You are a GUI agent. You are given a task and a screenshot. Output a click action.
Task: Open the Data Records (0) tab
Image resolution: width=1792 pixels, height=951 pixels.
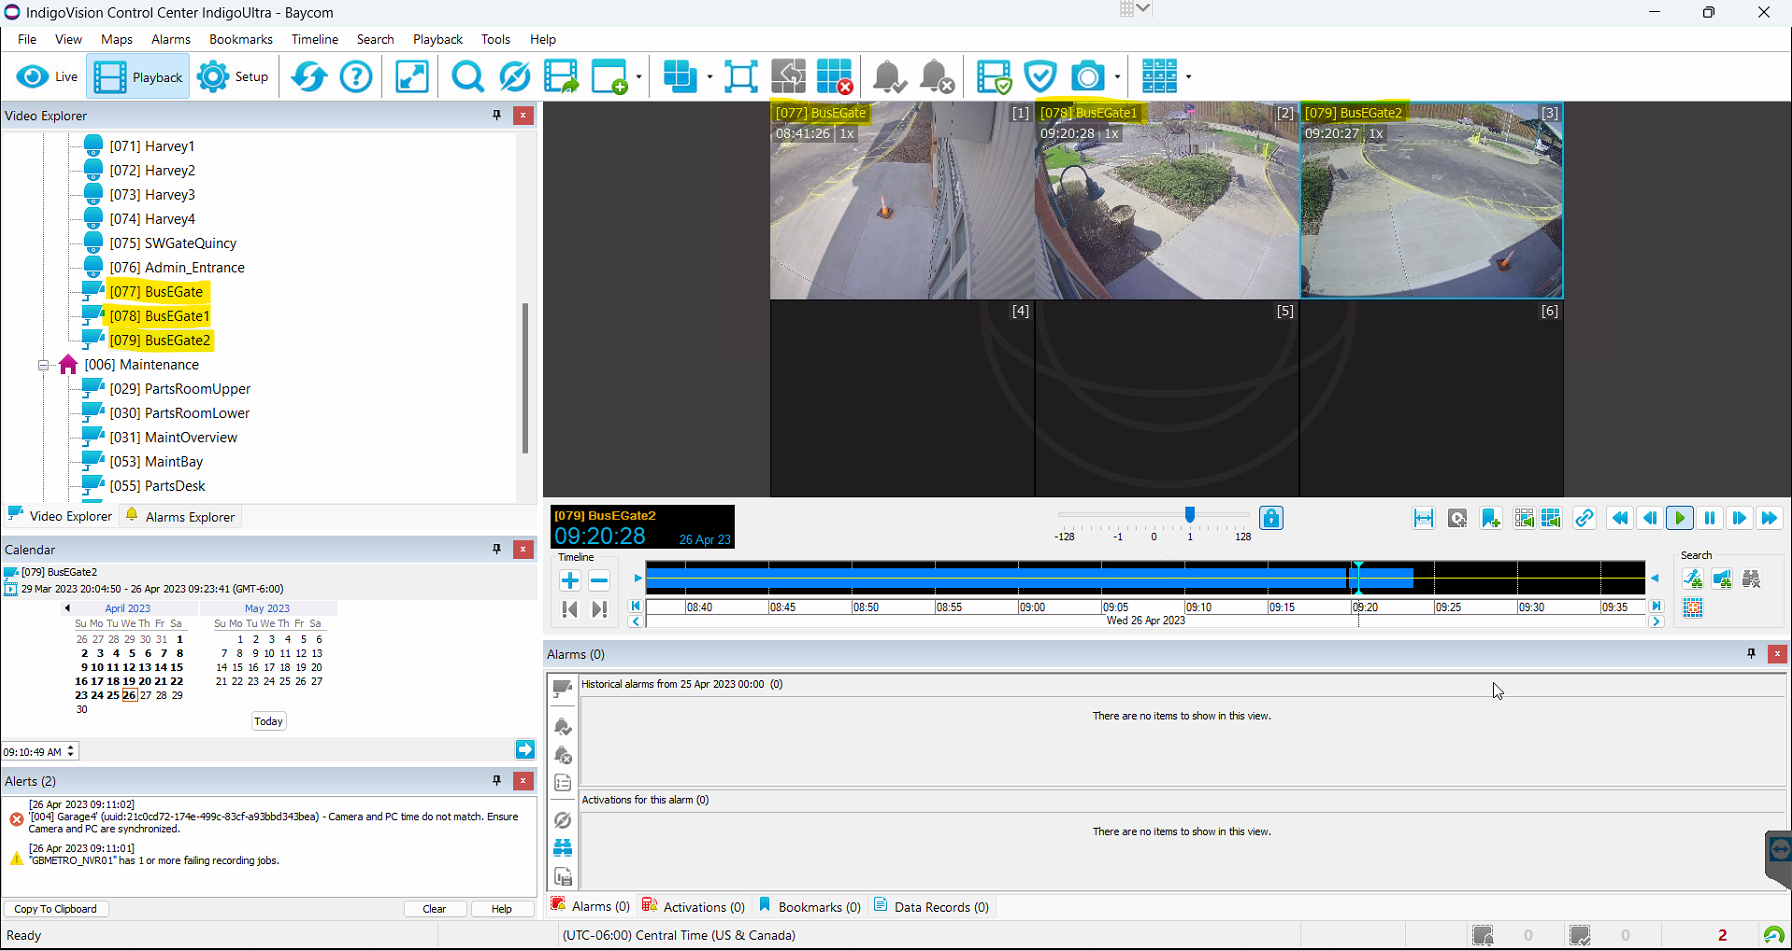tap(931, 907)
